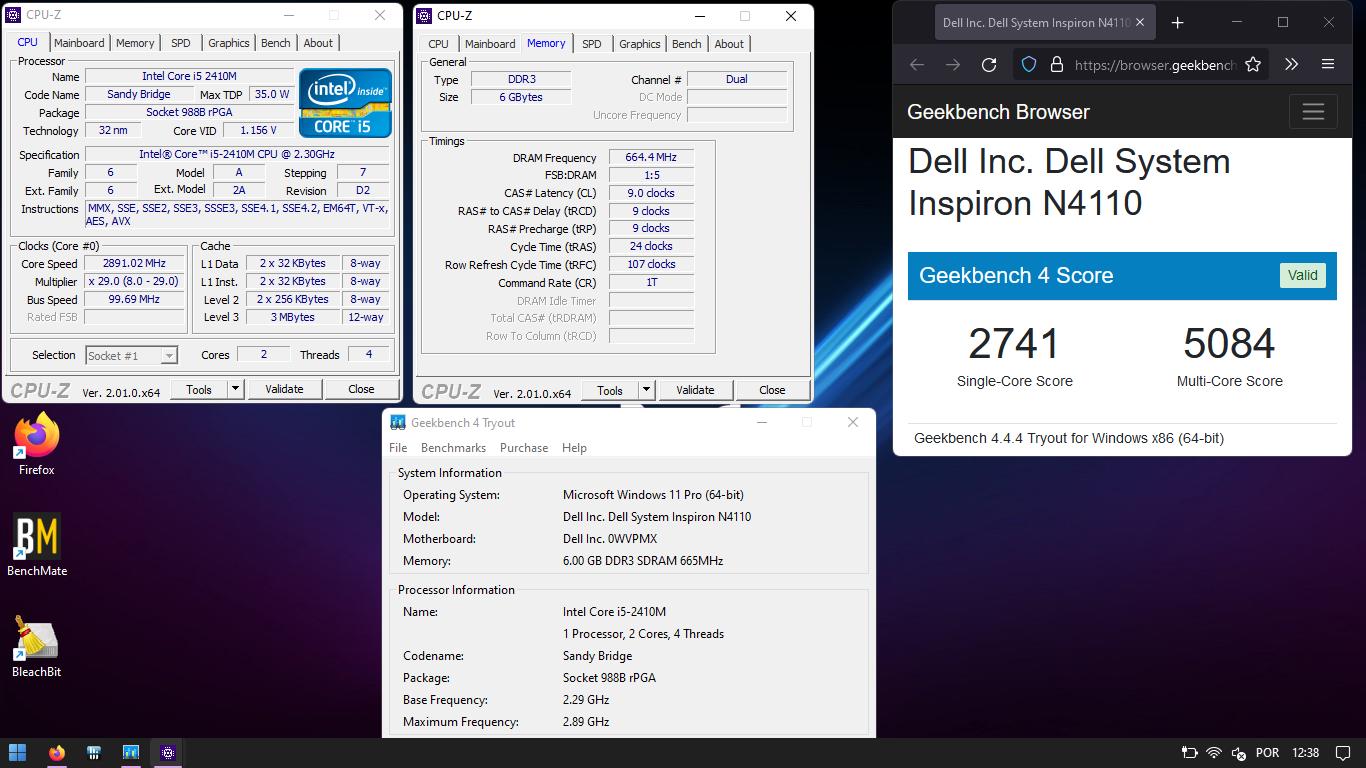Open taskbar clock showing 12:38
1366x768 pixels.
pyautogui.click(x=1305, y=753)
